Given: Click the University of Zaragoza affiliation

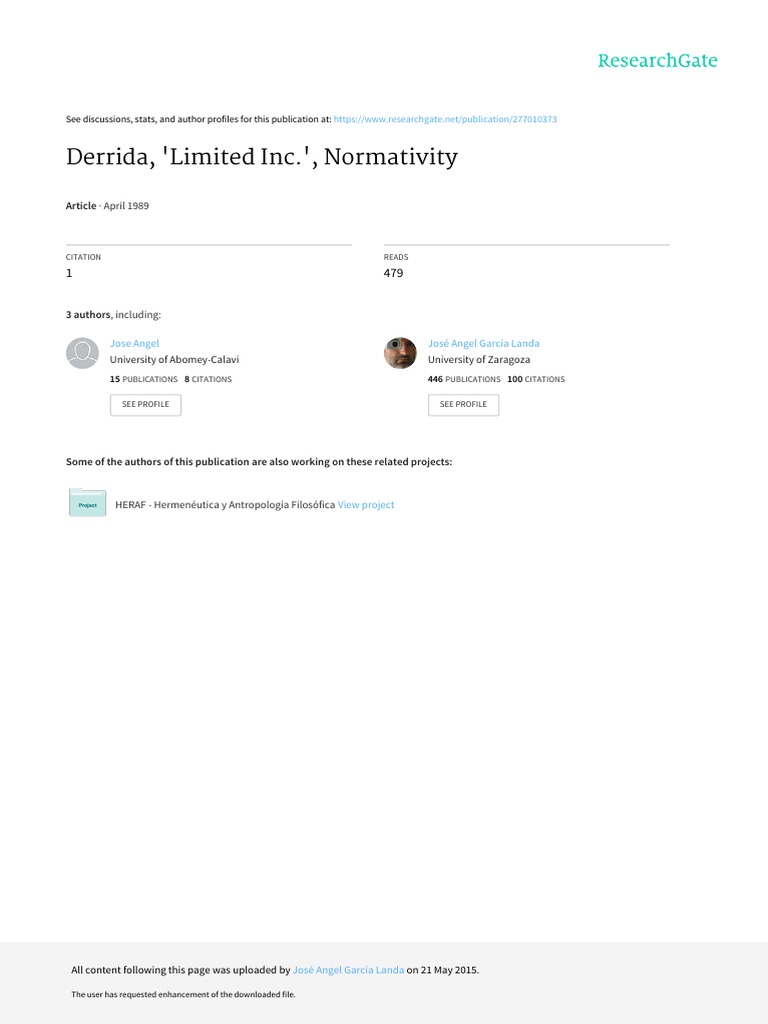Looking at the screenshot, I should point(479,359).
